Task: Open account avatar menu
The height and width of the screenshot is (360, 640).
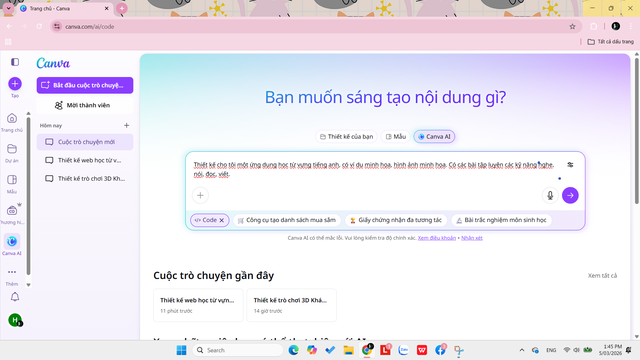Action: [15, 320]
